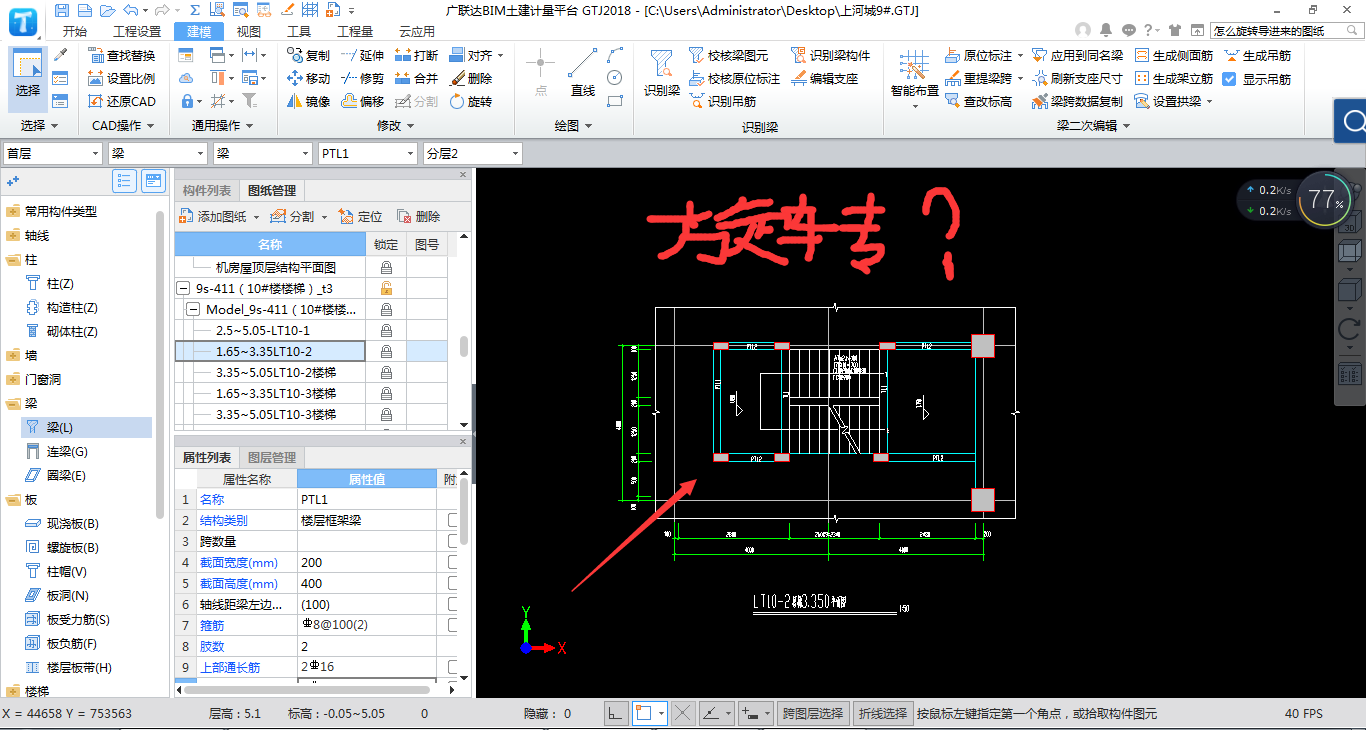
Task: Click 查改标高 (Check and modify elevation)
Action: (978, 101)
